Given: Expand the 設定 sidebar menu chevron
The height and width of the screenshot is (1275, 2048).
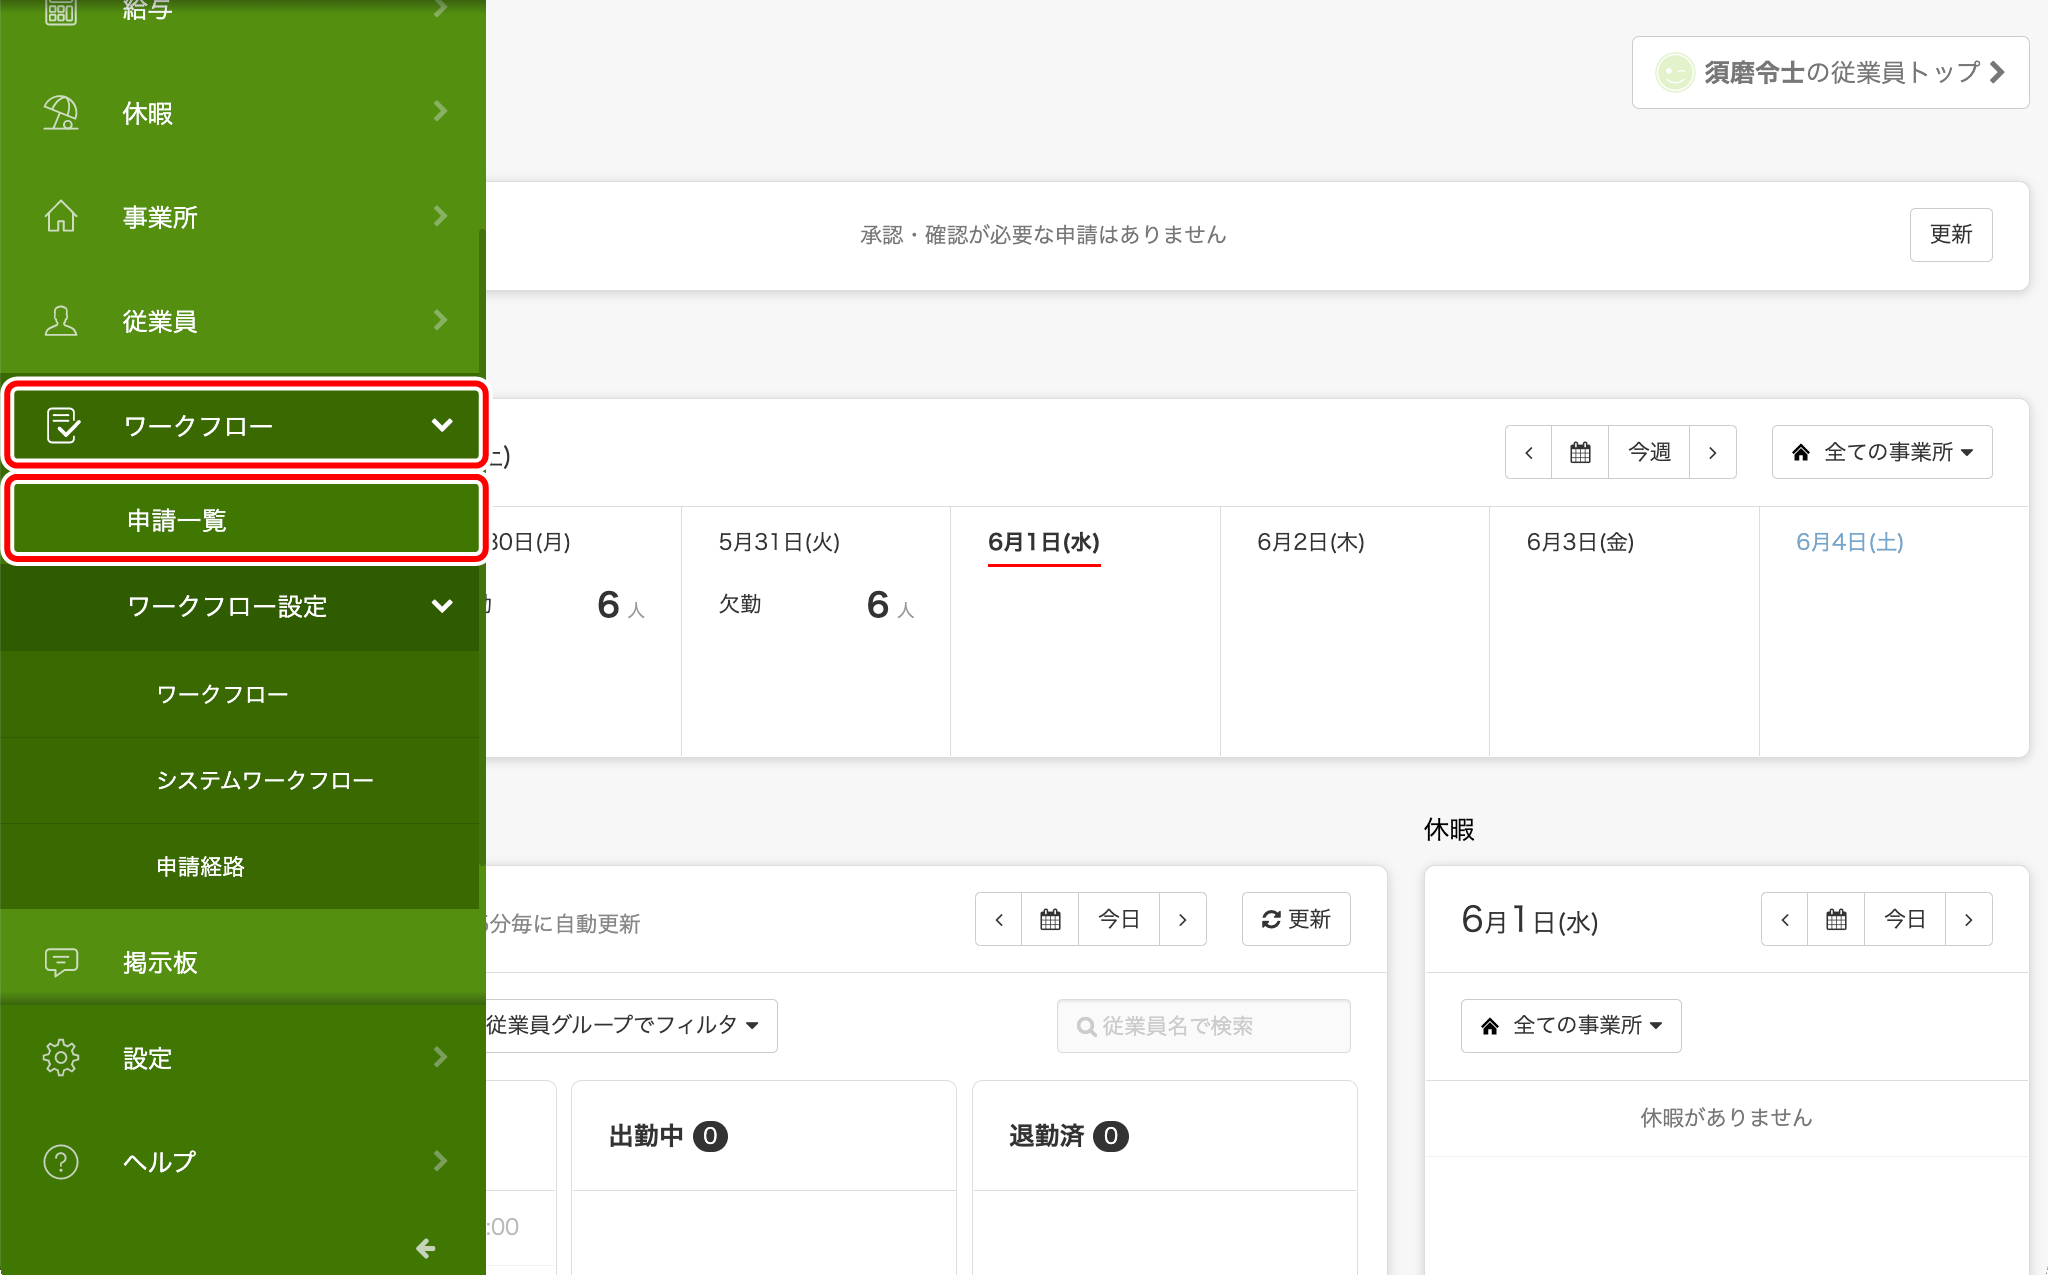Looking at the screenshot, I should pyautogui.click(x=440, y=1056).
